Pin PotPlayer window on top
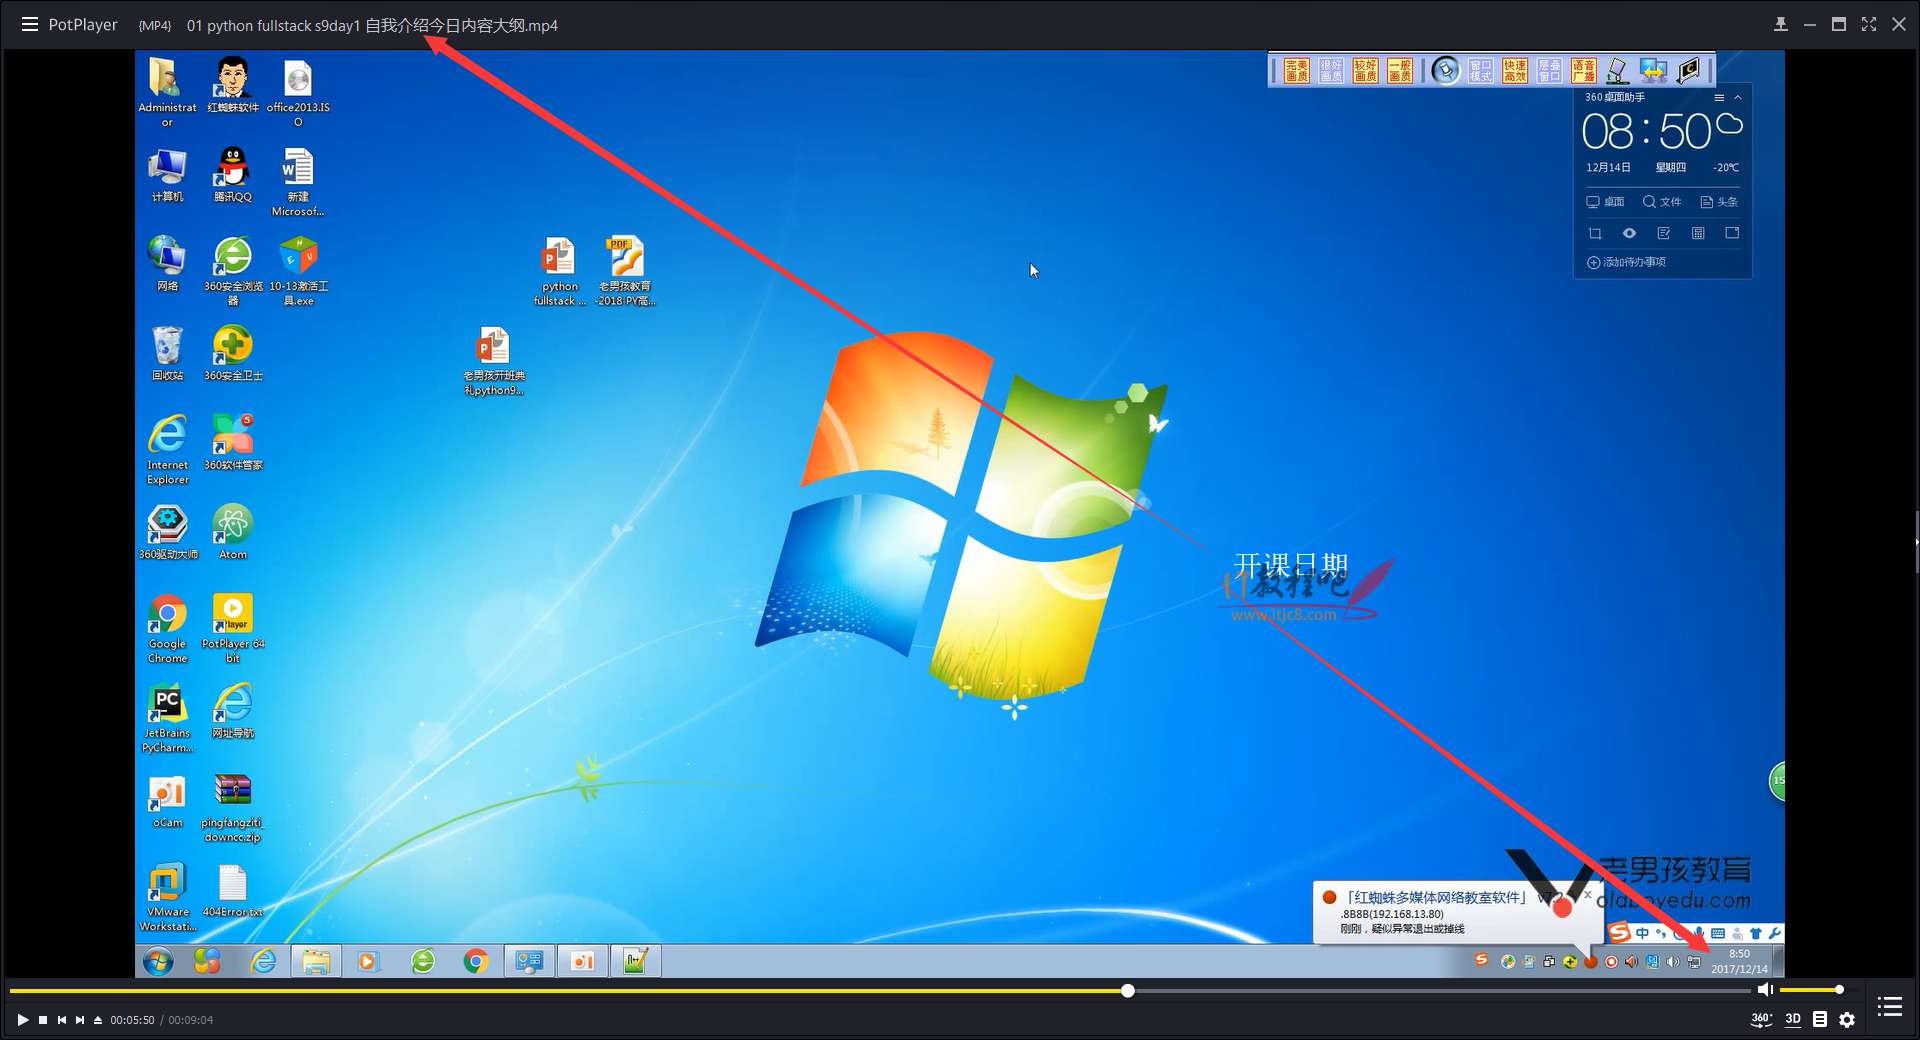This screenshot has width=1920, height=1040. pos(1781,24)
